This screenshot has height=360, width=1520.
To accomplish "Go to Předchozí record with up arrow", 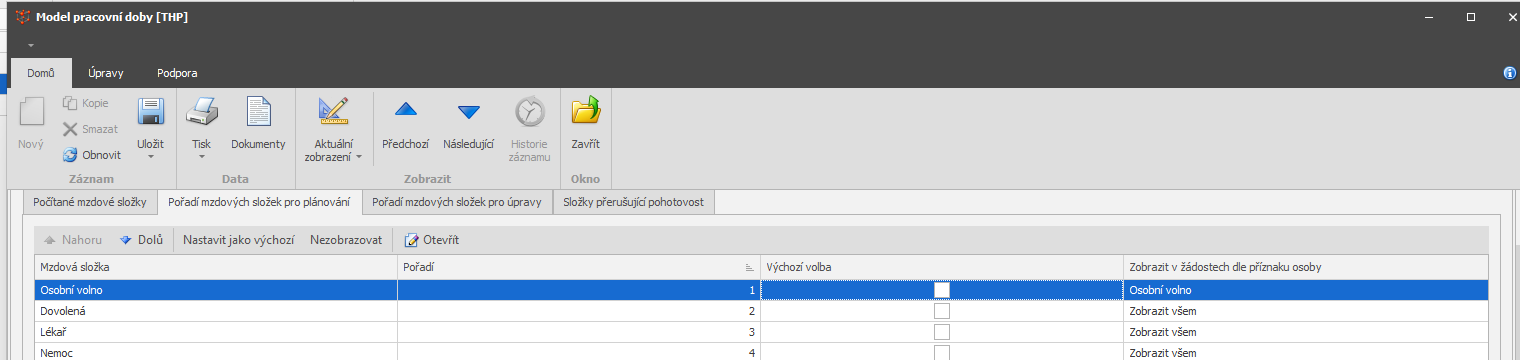I will (x=406, y=111).
